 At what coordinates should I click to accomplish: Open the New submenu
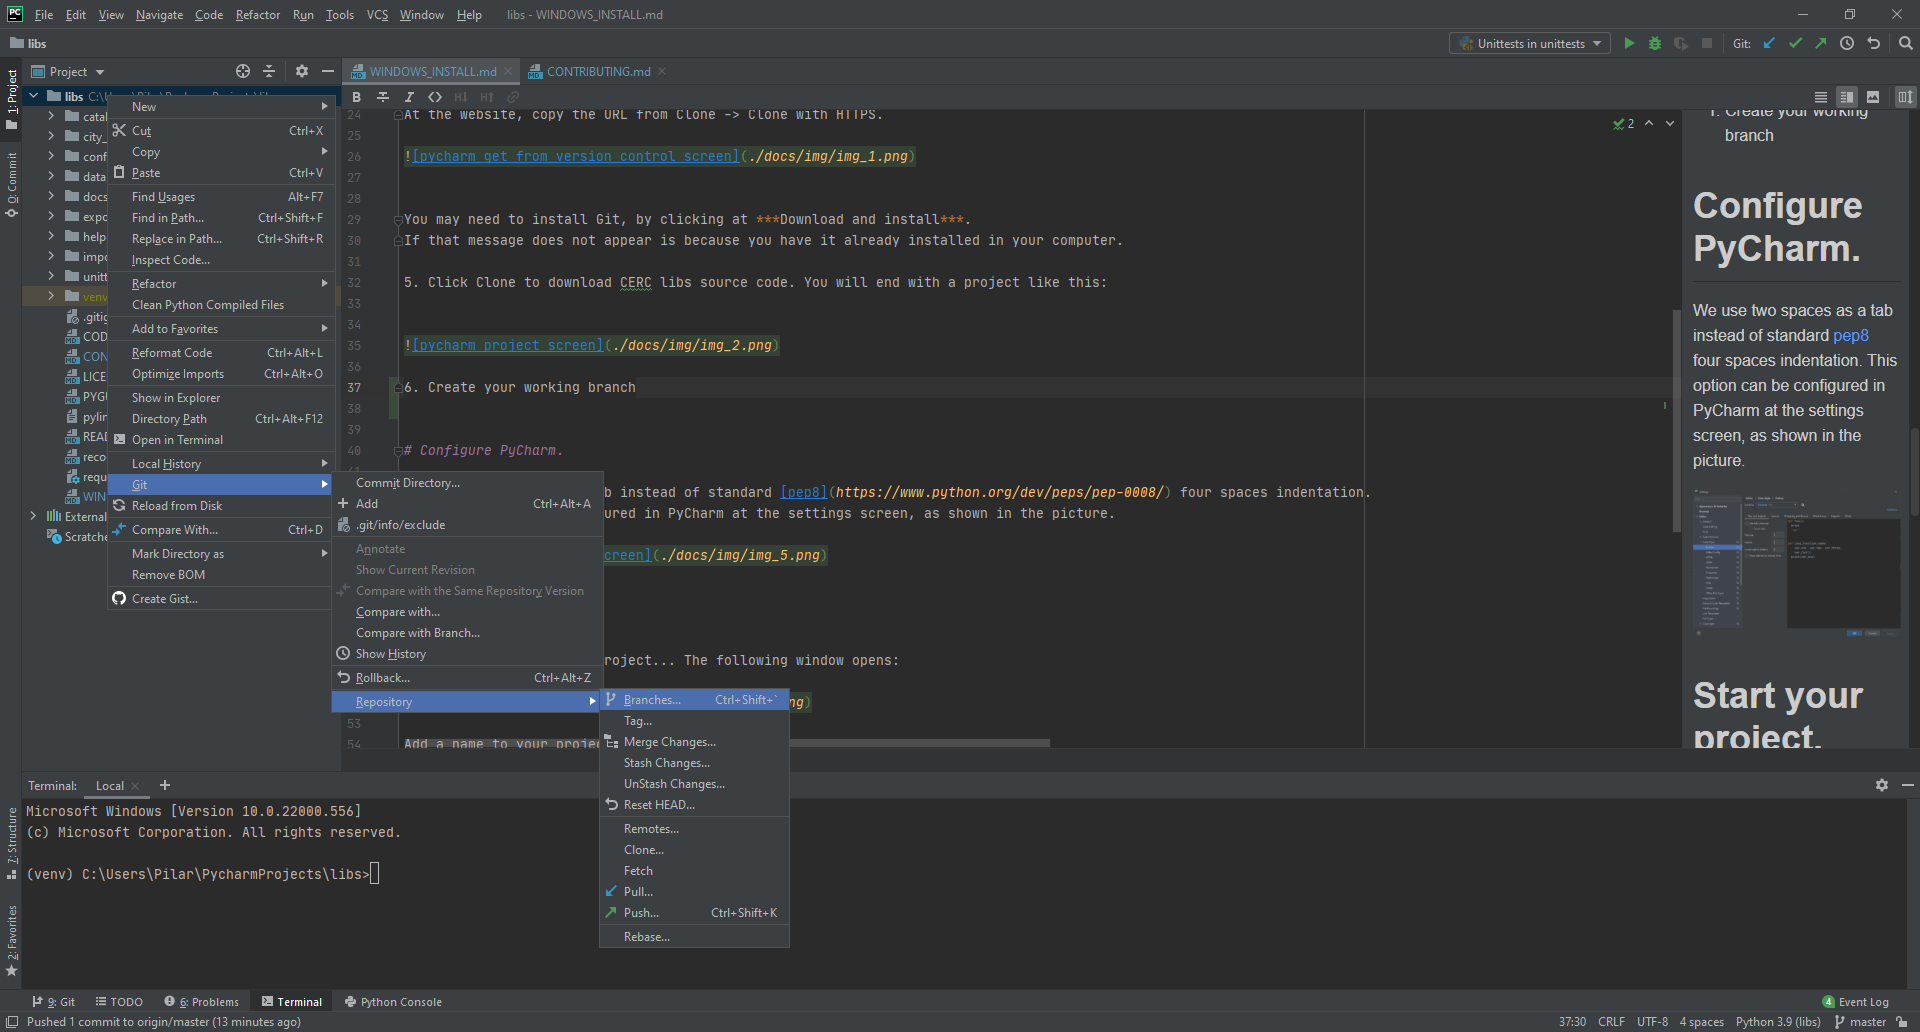pyautogui.click(x=220, y=106)
